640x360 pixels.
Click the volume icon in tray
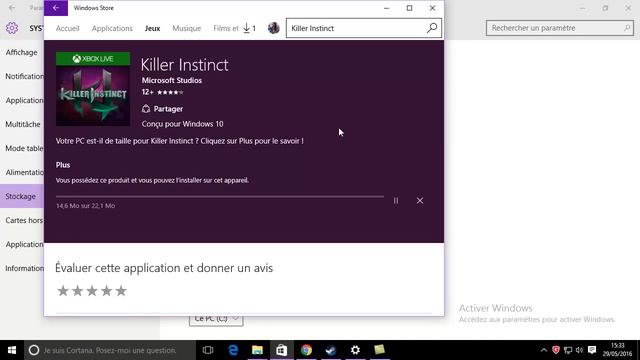pyautogui.click(x=580, y=350)
